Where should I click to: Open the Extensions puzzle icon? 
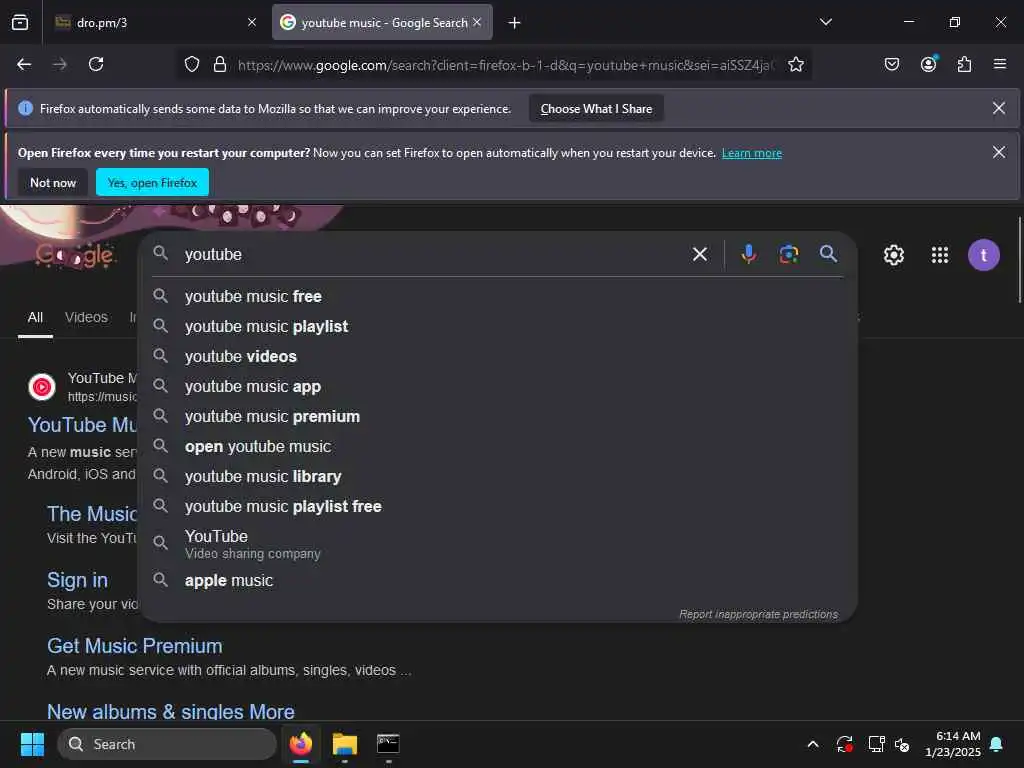pos(964,64)
